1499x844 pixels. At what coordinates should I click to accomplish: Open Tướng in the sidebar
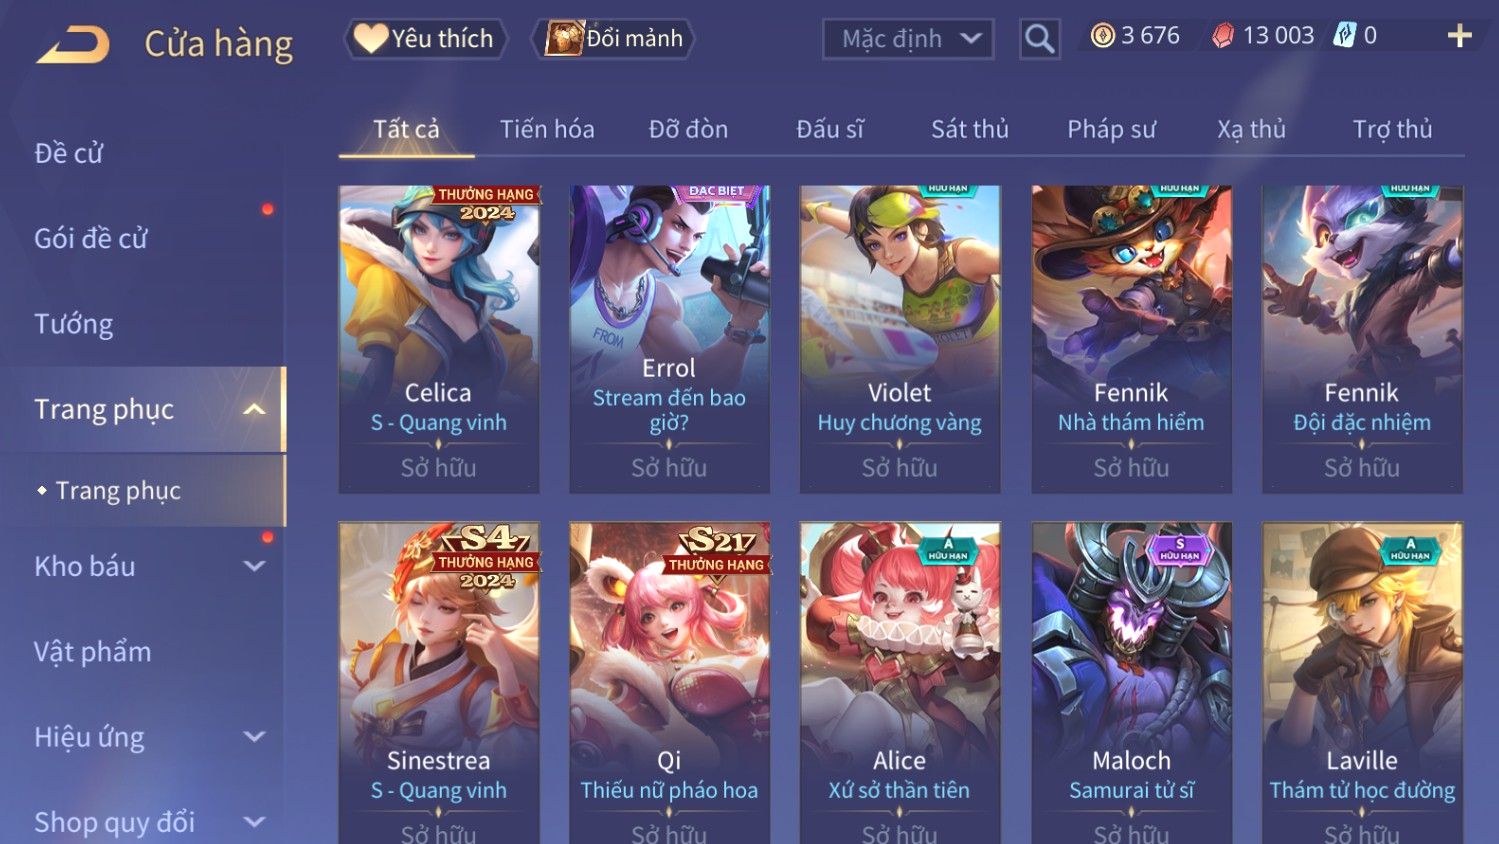click(x=74, y=324)
